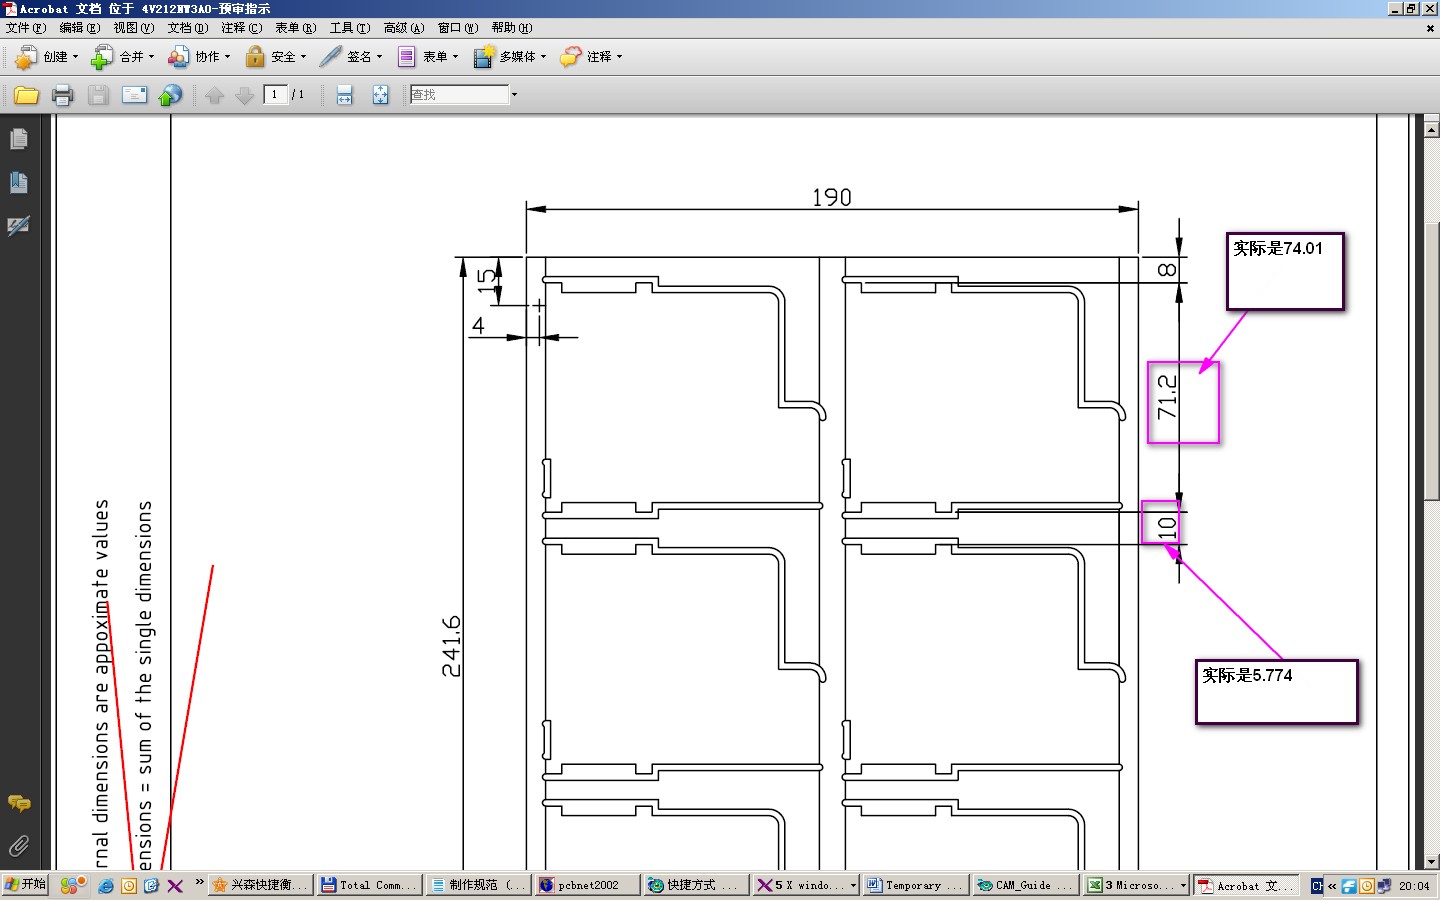This screenshot has width=1440, height=900.
Task: Switch to CAM_Guide taskbar window
Action: pyautogui.click(x=1025, y=885)
